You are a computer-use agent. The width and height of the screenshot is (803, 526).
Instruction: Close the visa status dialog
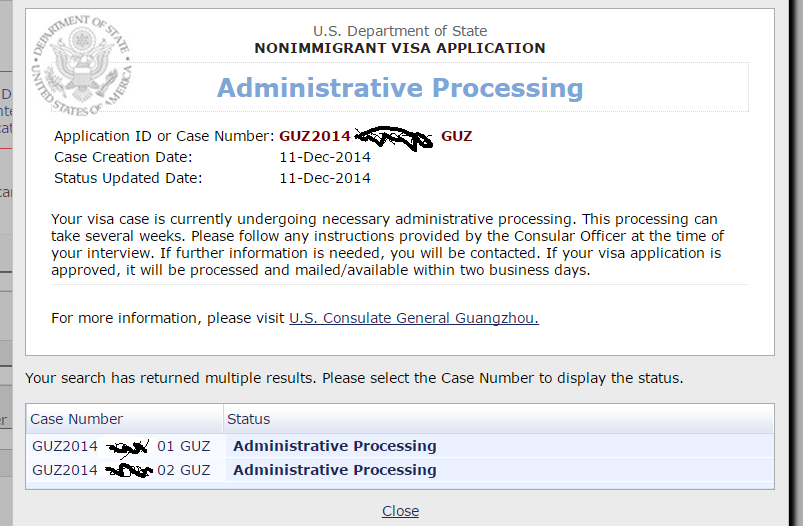click(400, 511)
